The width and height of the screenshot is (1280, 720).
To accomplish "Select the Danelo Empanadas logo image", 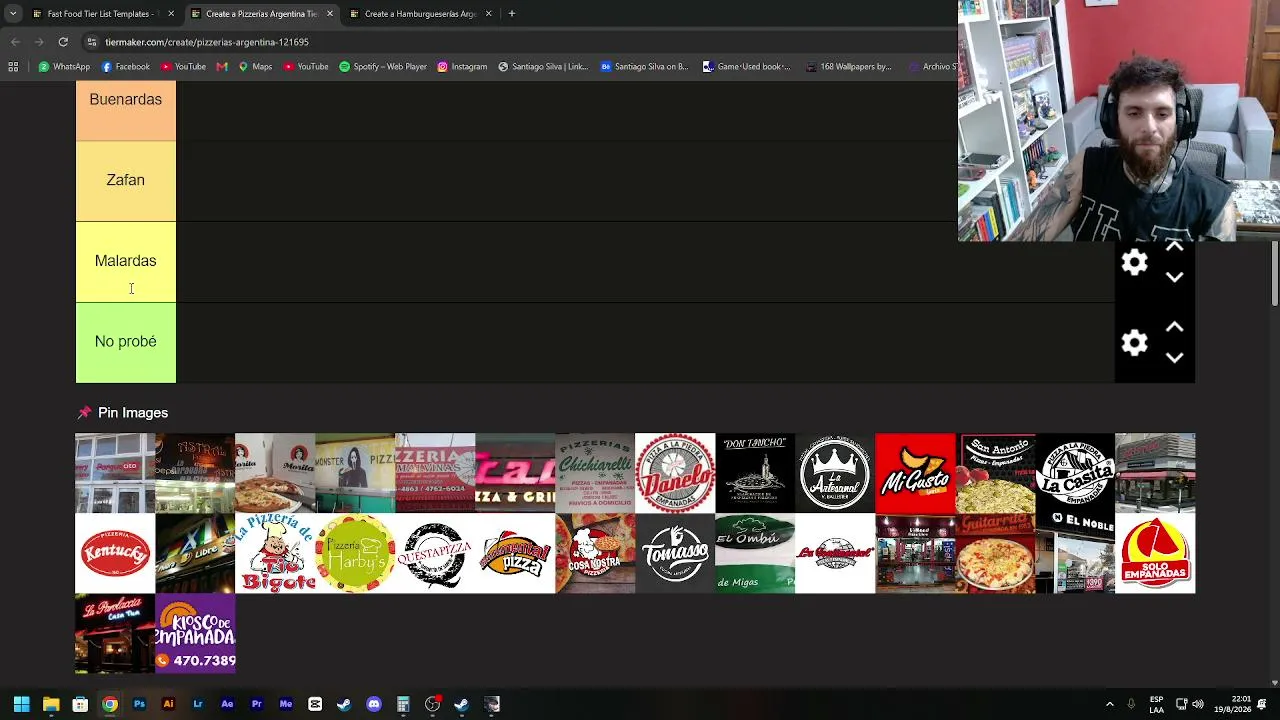I will (x=675, y=473).
